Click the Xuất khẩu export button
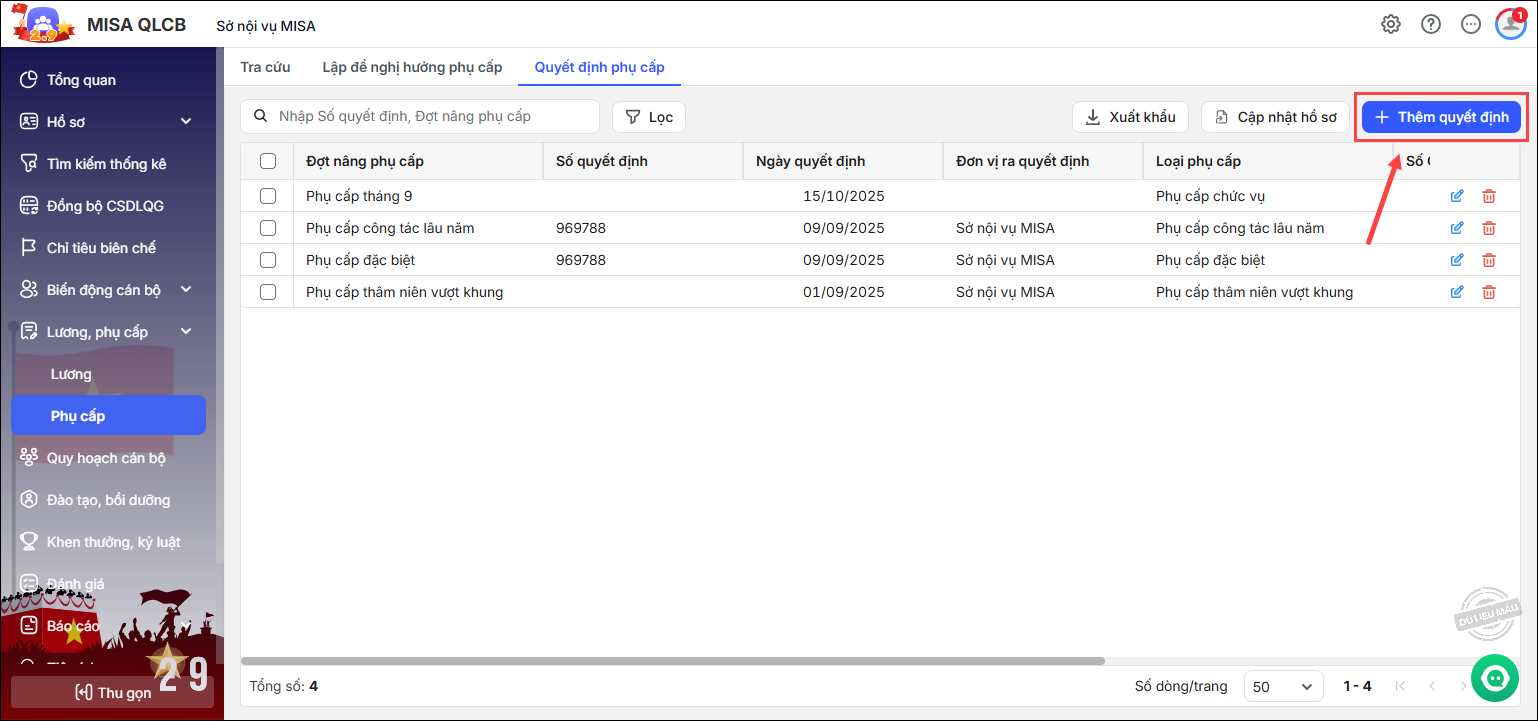 tap(1130, 117)
